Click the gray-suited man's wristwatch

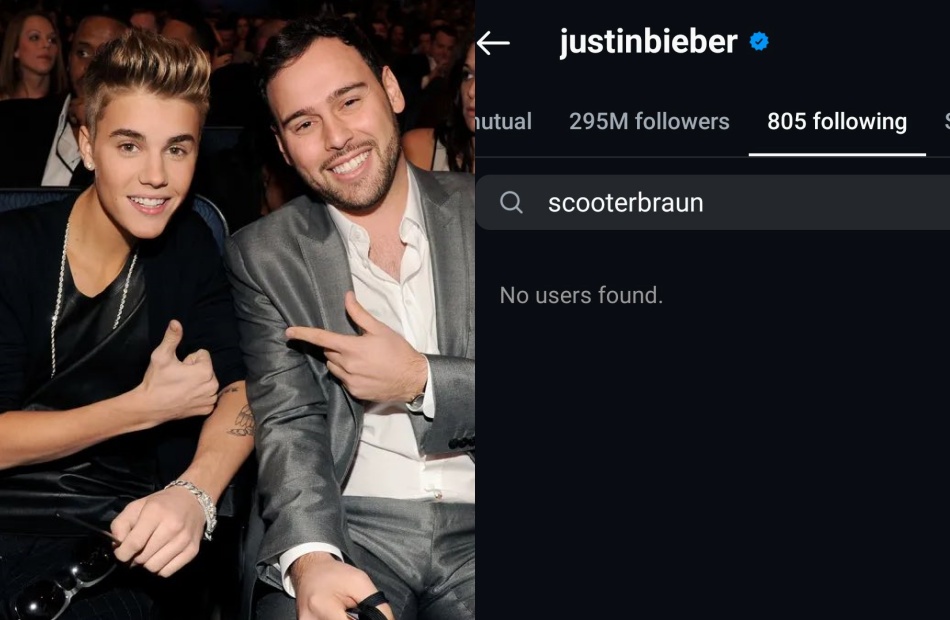click(416, 401)
